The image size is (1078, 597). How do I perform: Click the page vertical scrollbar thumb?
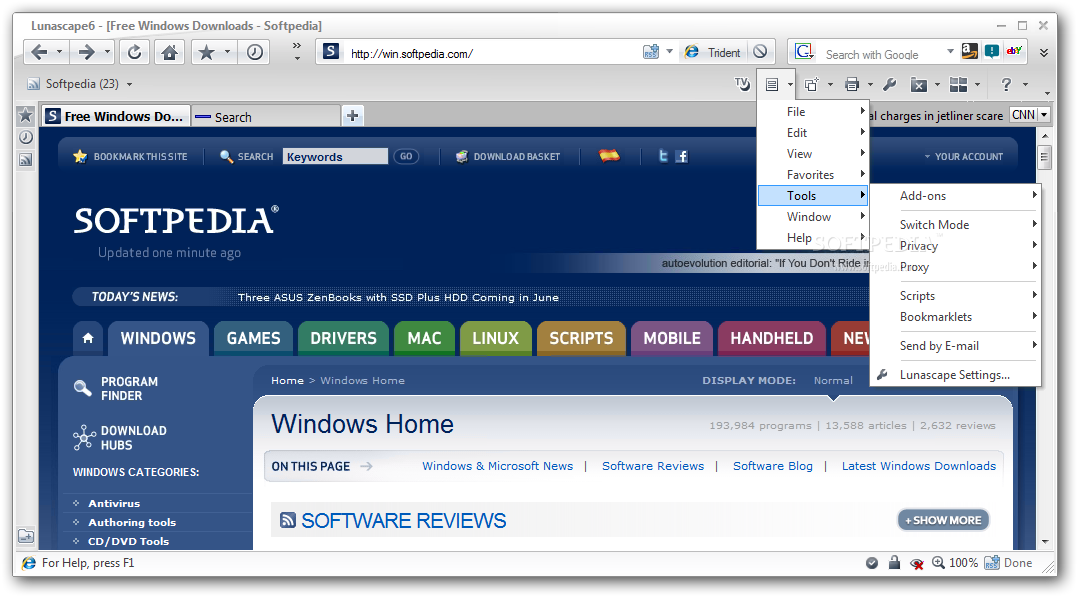click(x=1044, y=158)
